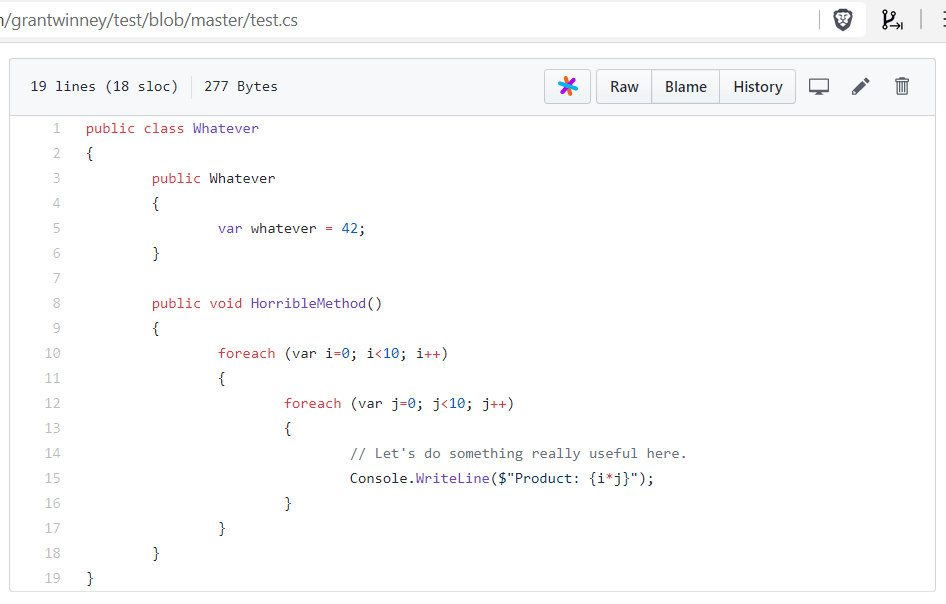Delete the file using the trash icon
Image resolution: width=946 pixels, height=604 pixels.
[x=902, y=87]
